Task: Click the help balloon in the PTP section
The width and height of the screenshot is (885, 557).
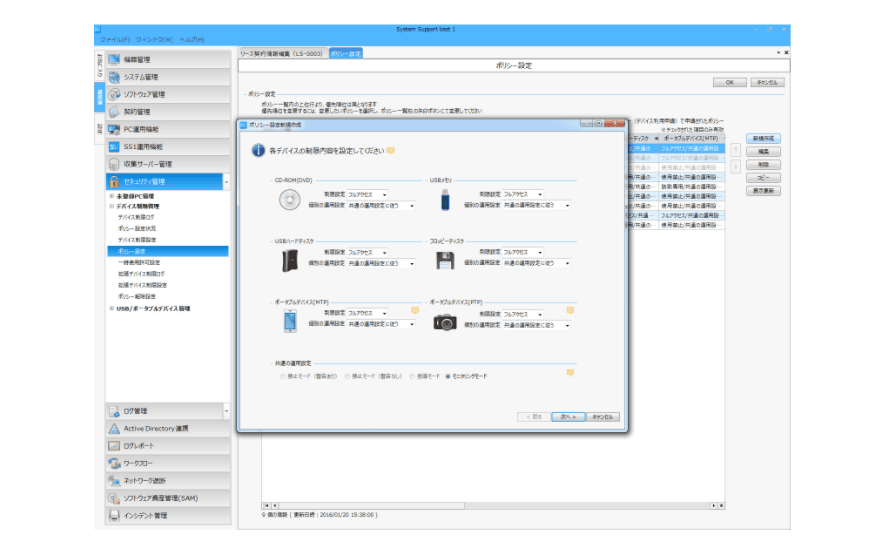Action: tap(570, 310)
